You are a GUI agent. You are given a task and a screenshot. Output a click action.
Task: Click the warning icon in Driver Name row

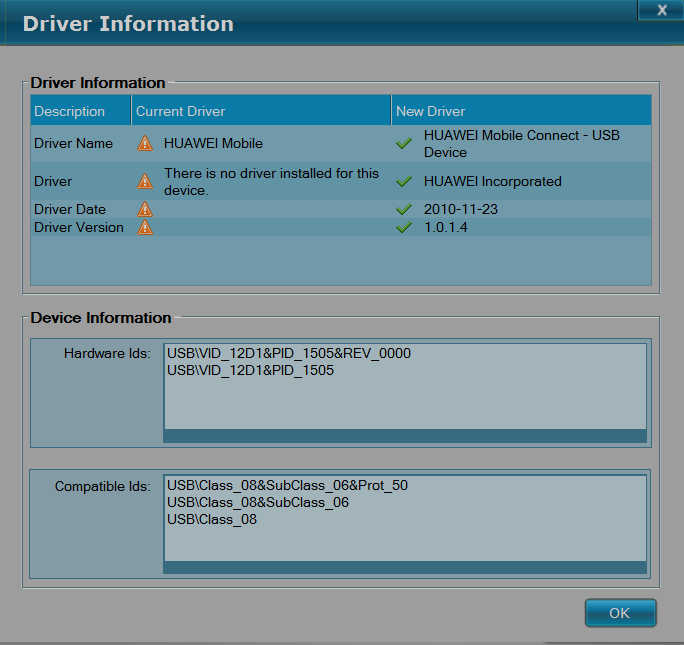pyautogui.click(x=145, y=143)
